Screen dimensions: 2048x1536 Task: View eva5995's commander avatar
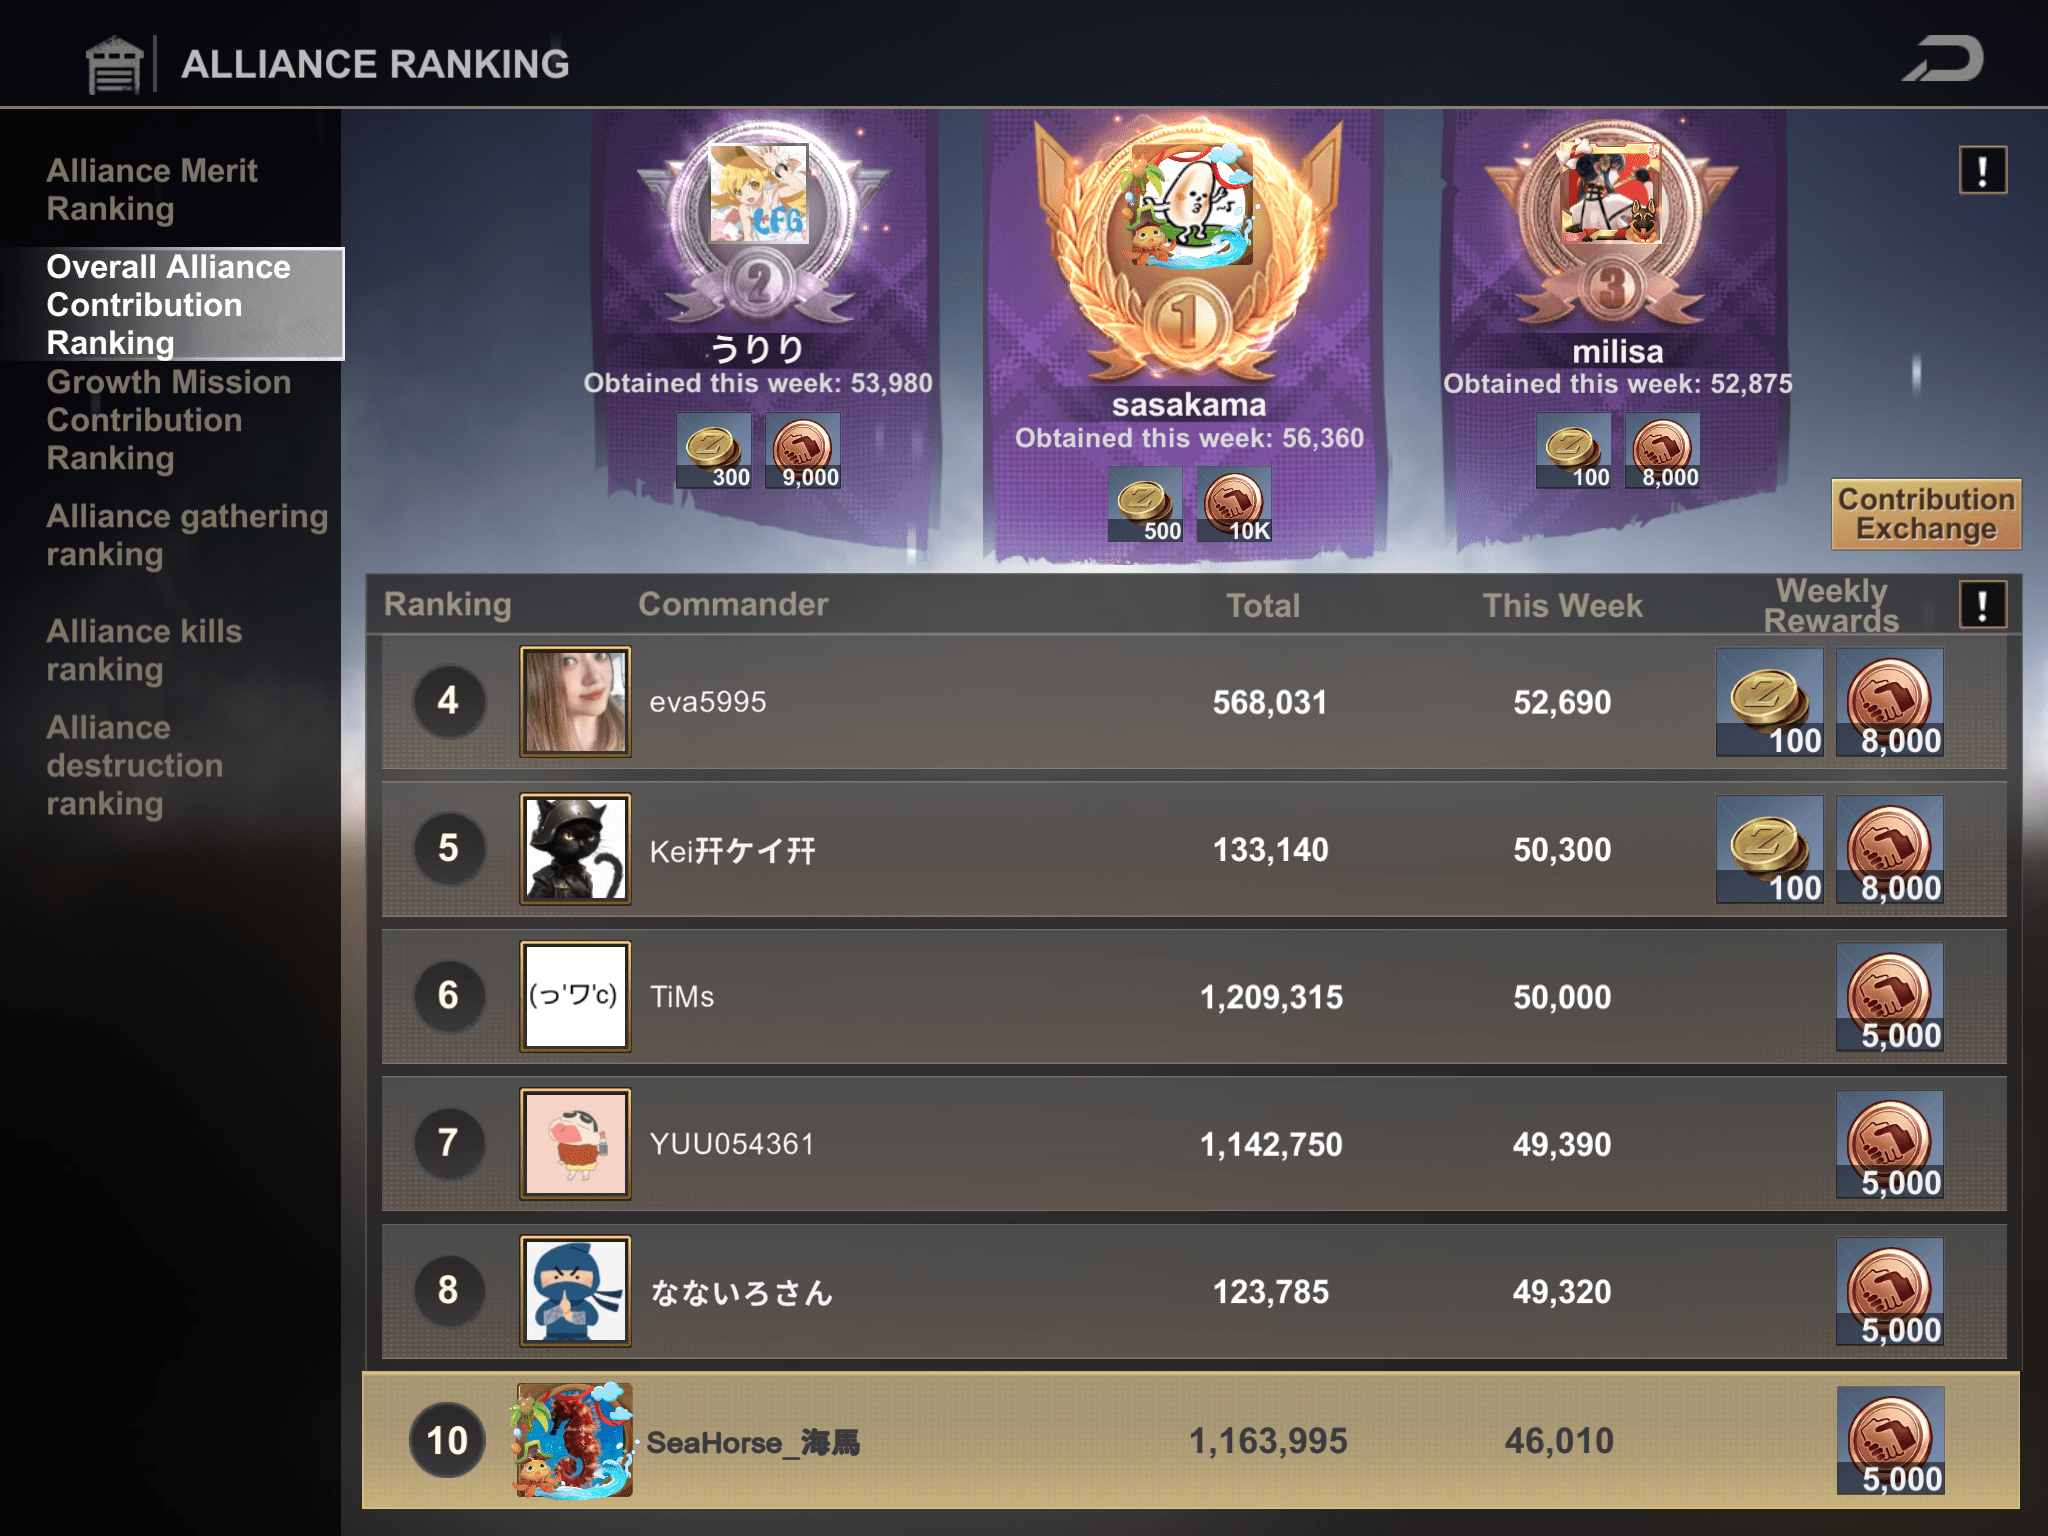coord(575,702)
